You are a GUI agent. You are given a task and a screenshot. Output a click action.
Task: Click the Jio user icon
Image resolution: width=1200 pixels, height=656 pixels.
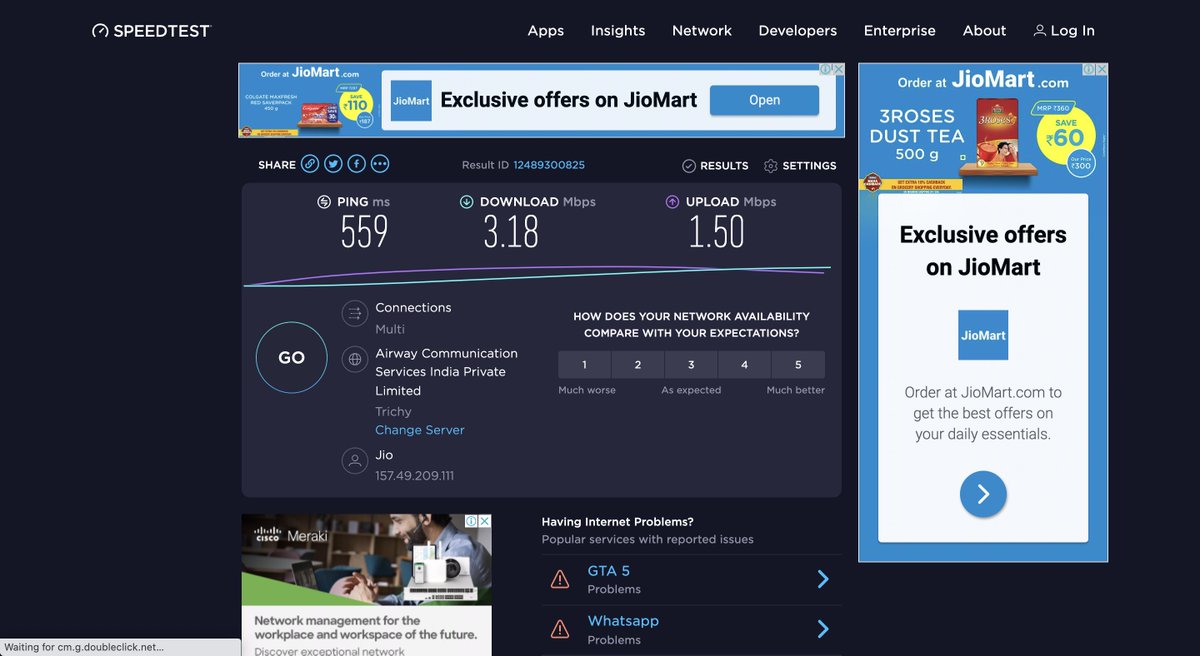tap(355, 461)
